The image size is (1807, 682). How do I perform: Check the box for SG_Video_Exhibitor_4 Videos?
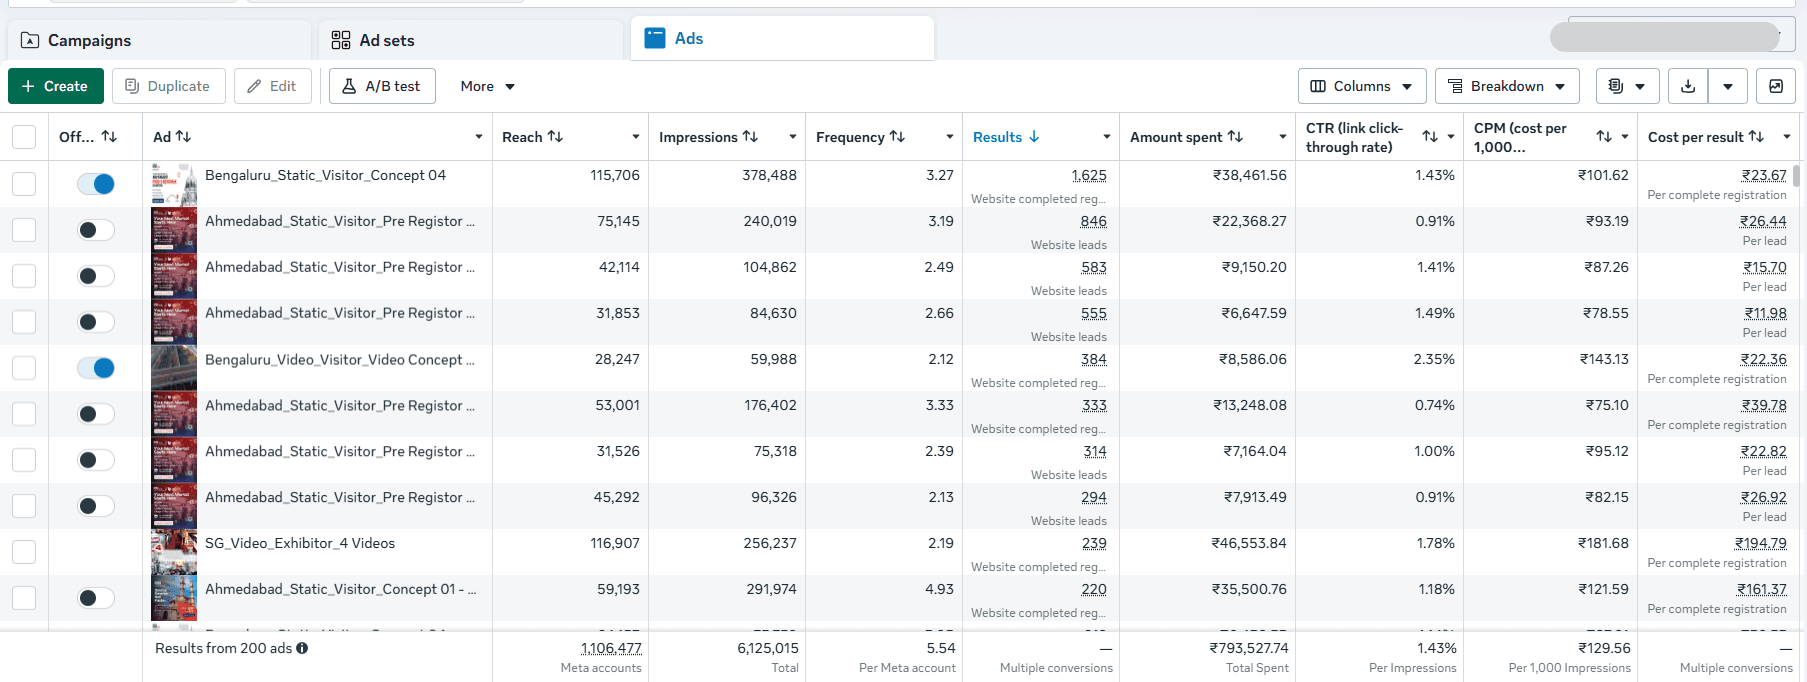(24, 552)
